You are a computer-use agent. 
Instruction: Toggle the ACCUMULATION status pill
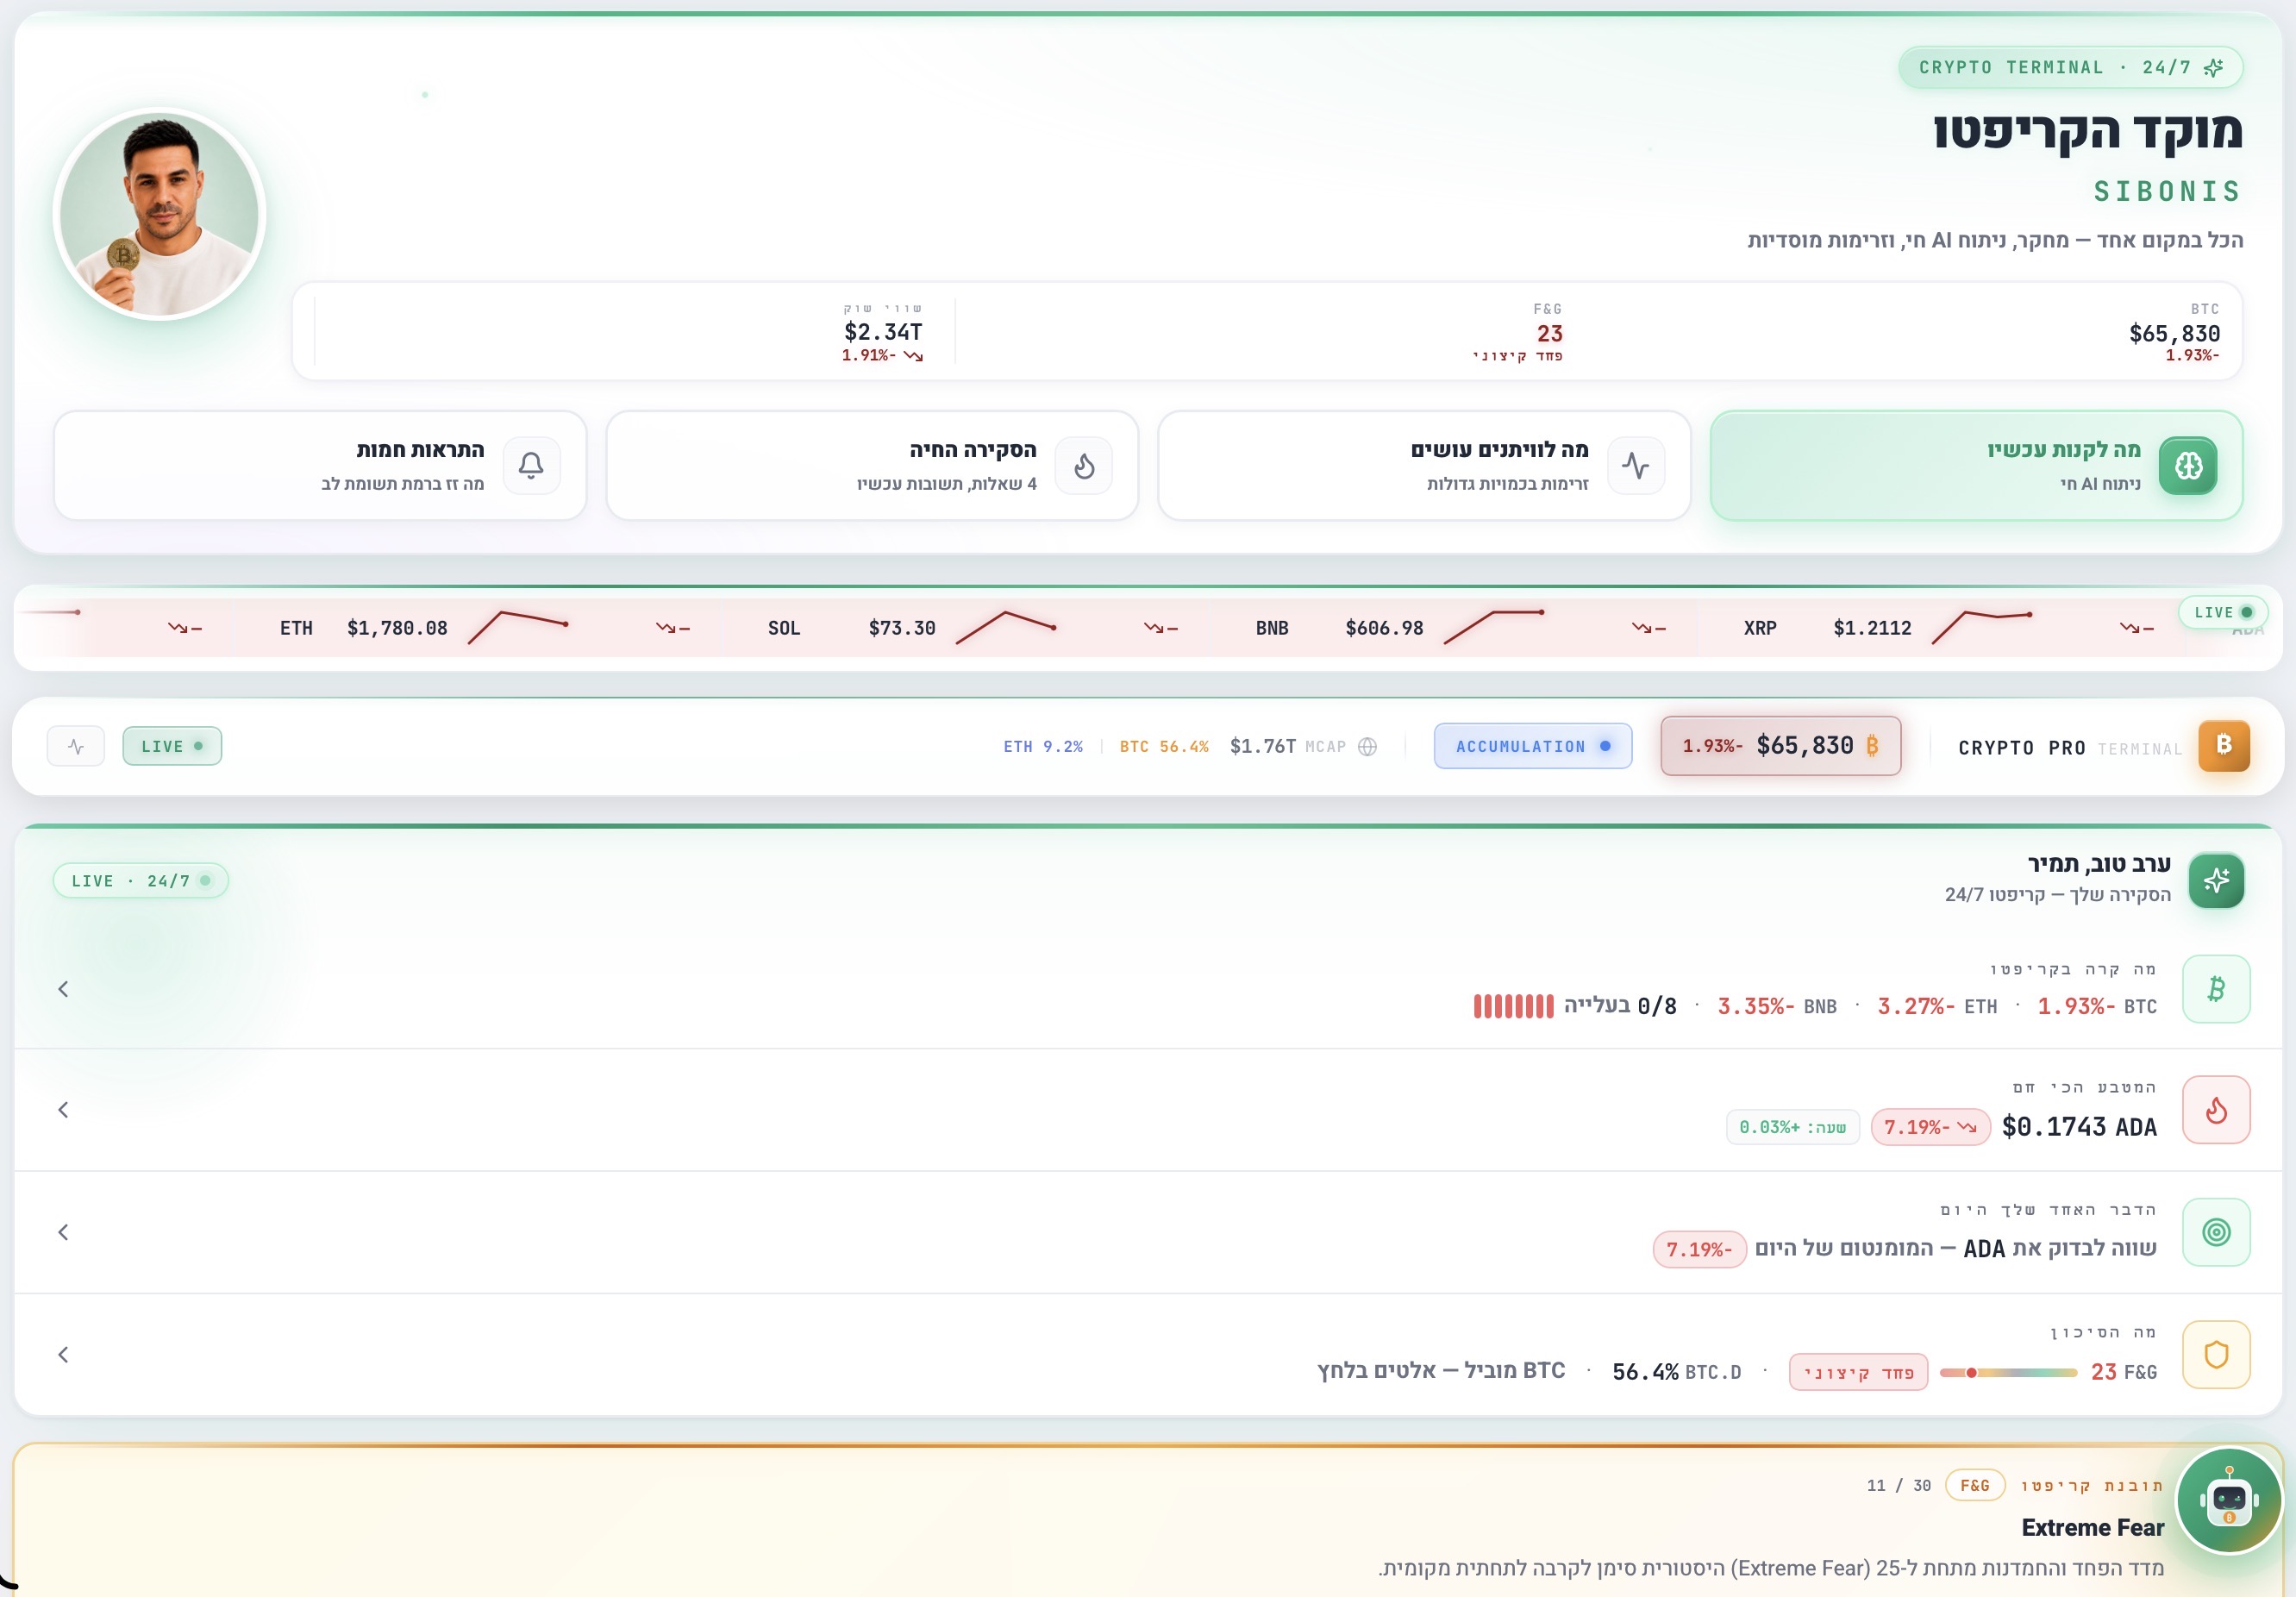point(1533,746)
